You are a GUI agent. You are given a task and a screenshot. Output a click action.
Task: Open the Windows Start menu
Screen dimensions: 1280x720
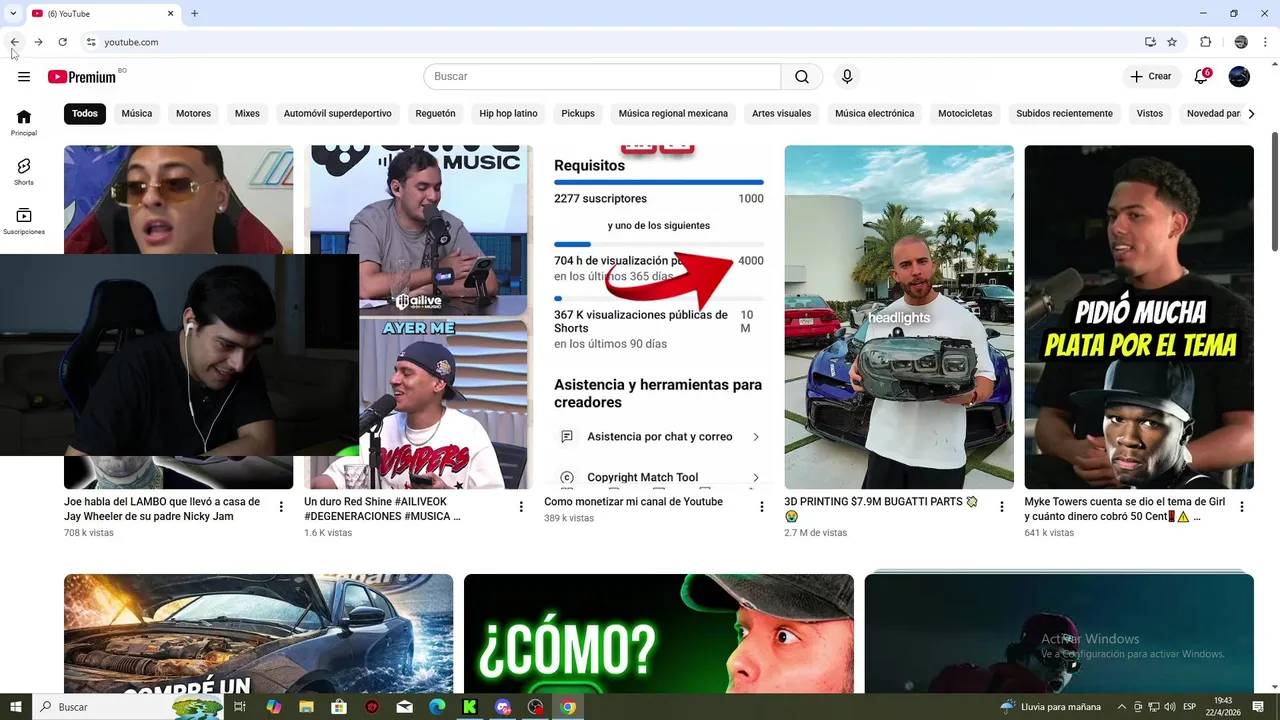tap(16, 707)
